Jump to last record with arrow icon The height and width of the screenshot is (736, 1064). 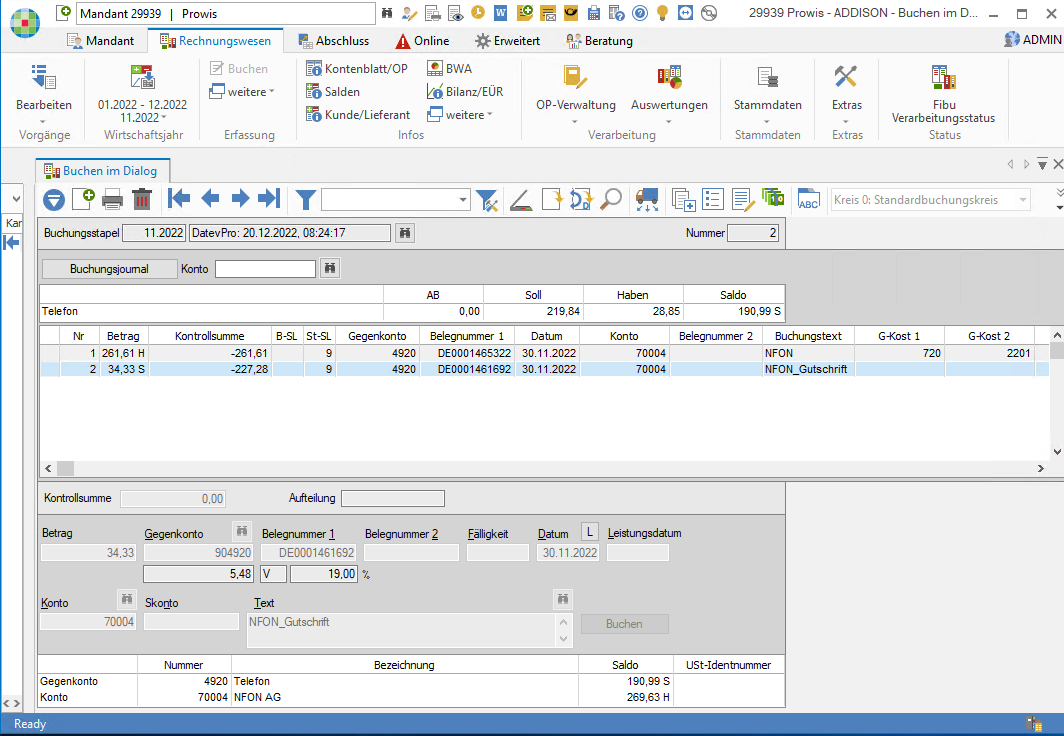tap(268, 199)
